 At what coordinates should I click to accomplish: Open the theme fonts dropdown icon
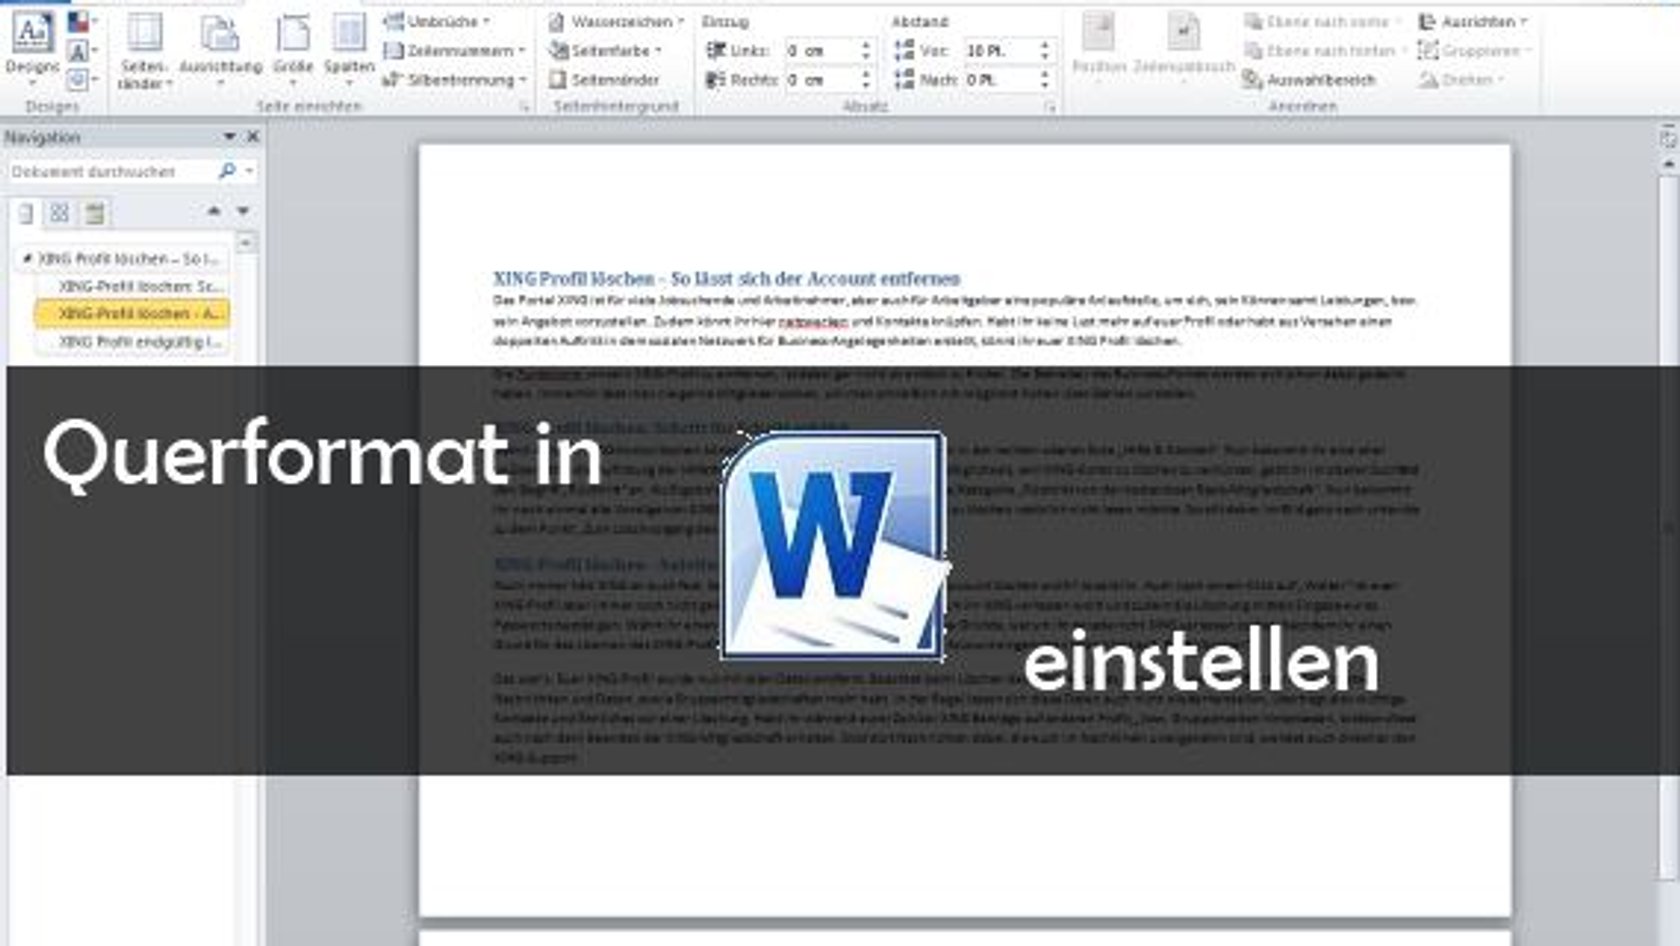point(83,51)
